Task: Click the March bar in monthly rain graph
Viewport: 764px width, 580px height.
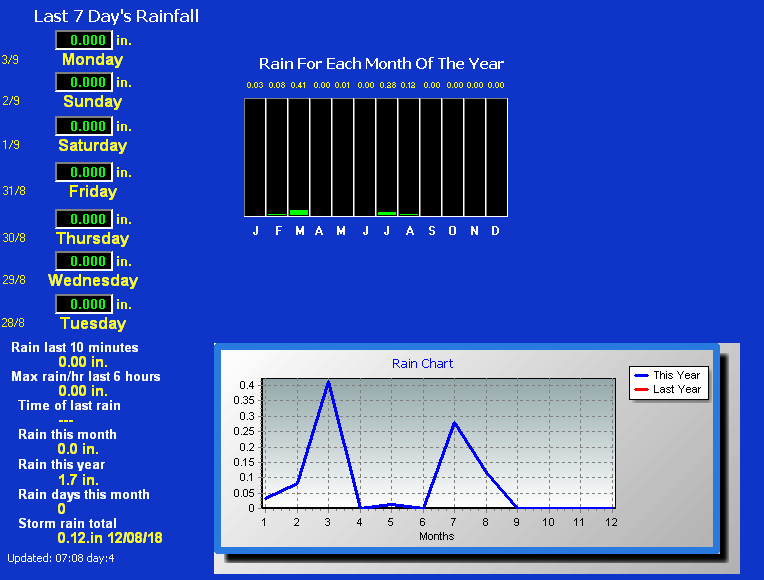Action: click(x=299, y=212)
